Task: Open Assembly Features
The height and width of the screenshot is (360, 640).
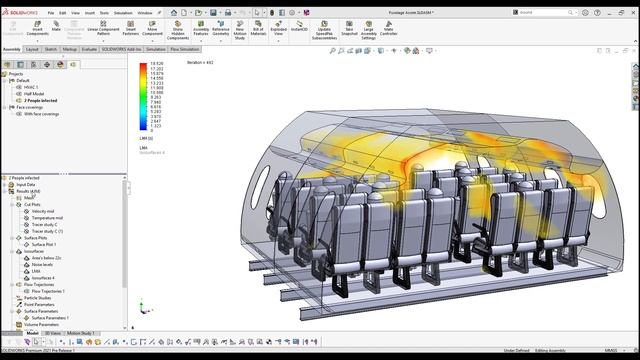Action: (201, 29)
